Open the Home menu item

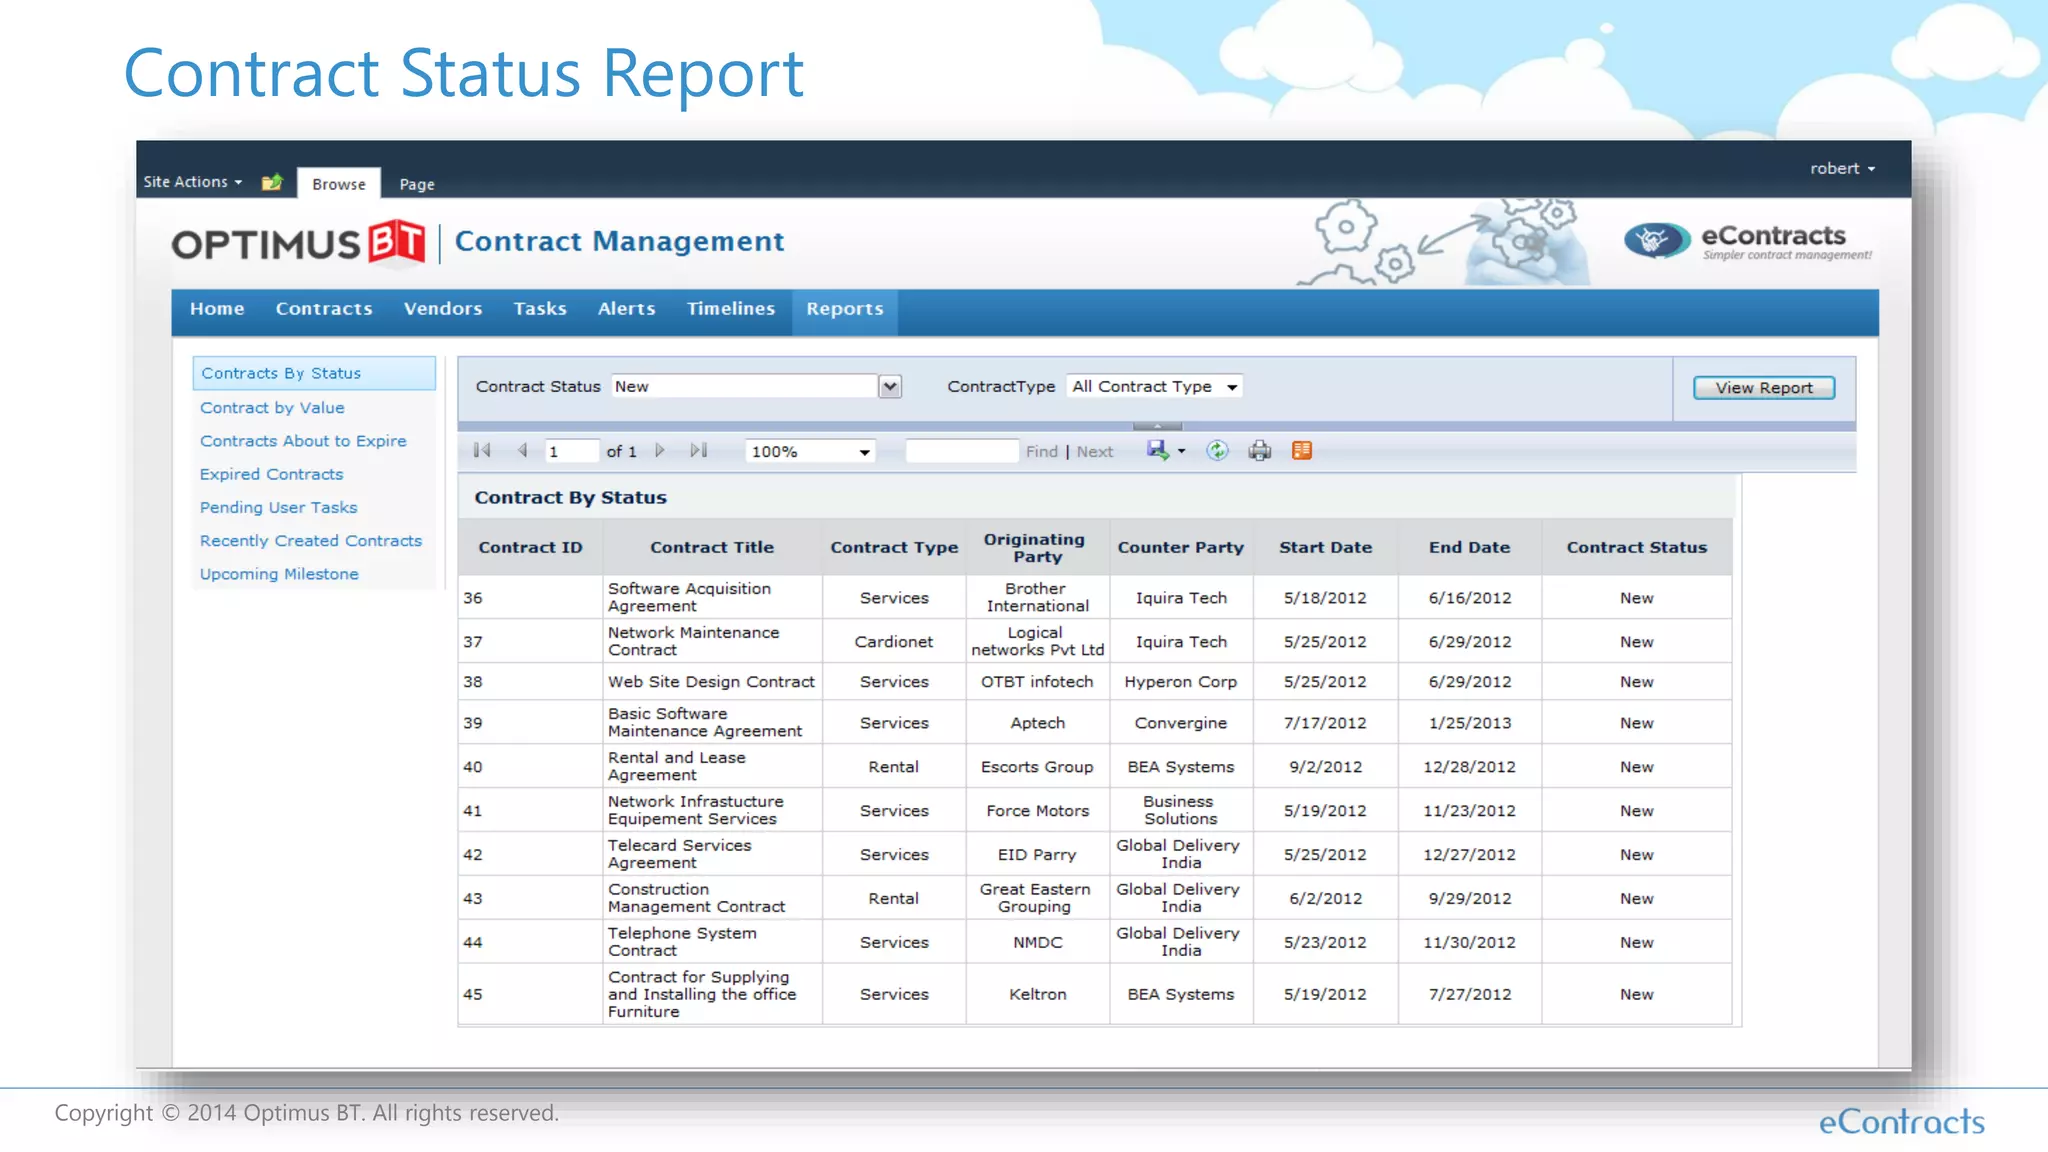point(217,309)
